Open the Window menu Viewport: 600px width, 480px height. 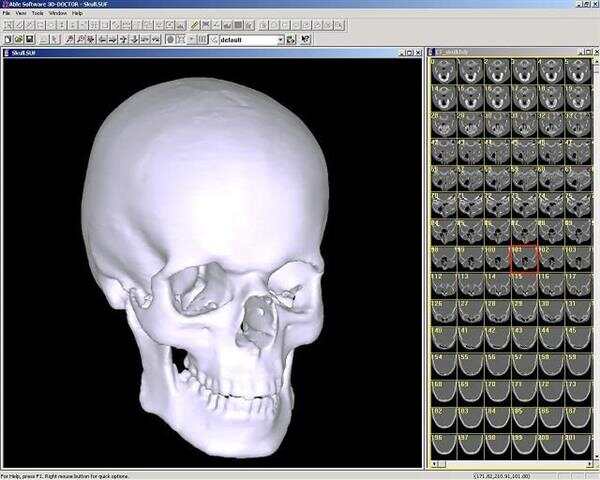[x=58, y=13]
